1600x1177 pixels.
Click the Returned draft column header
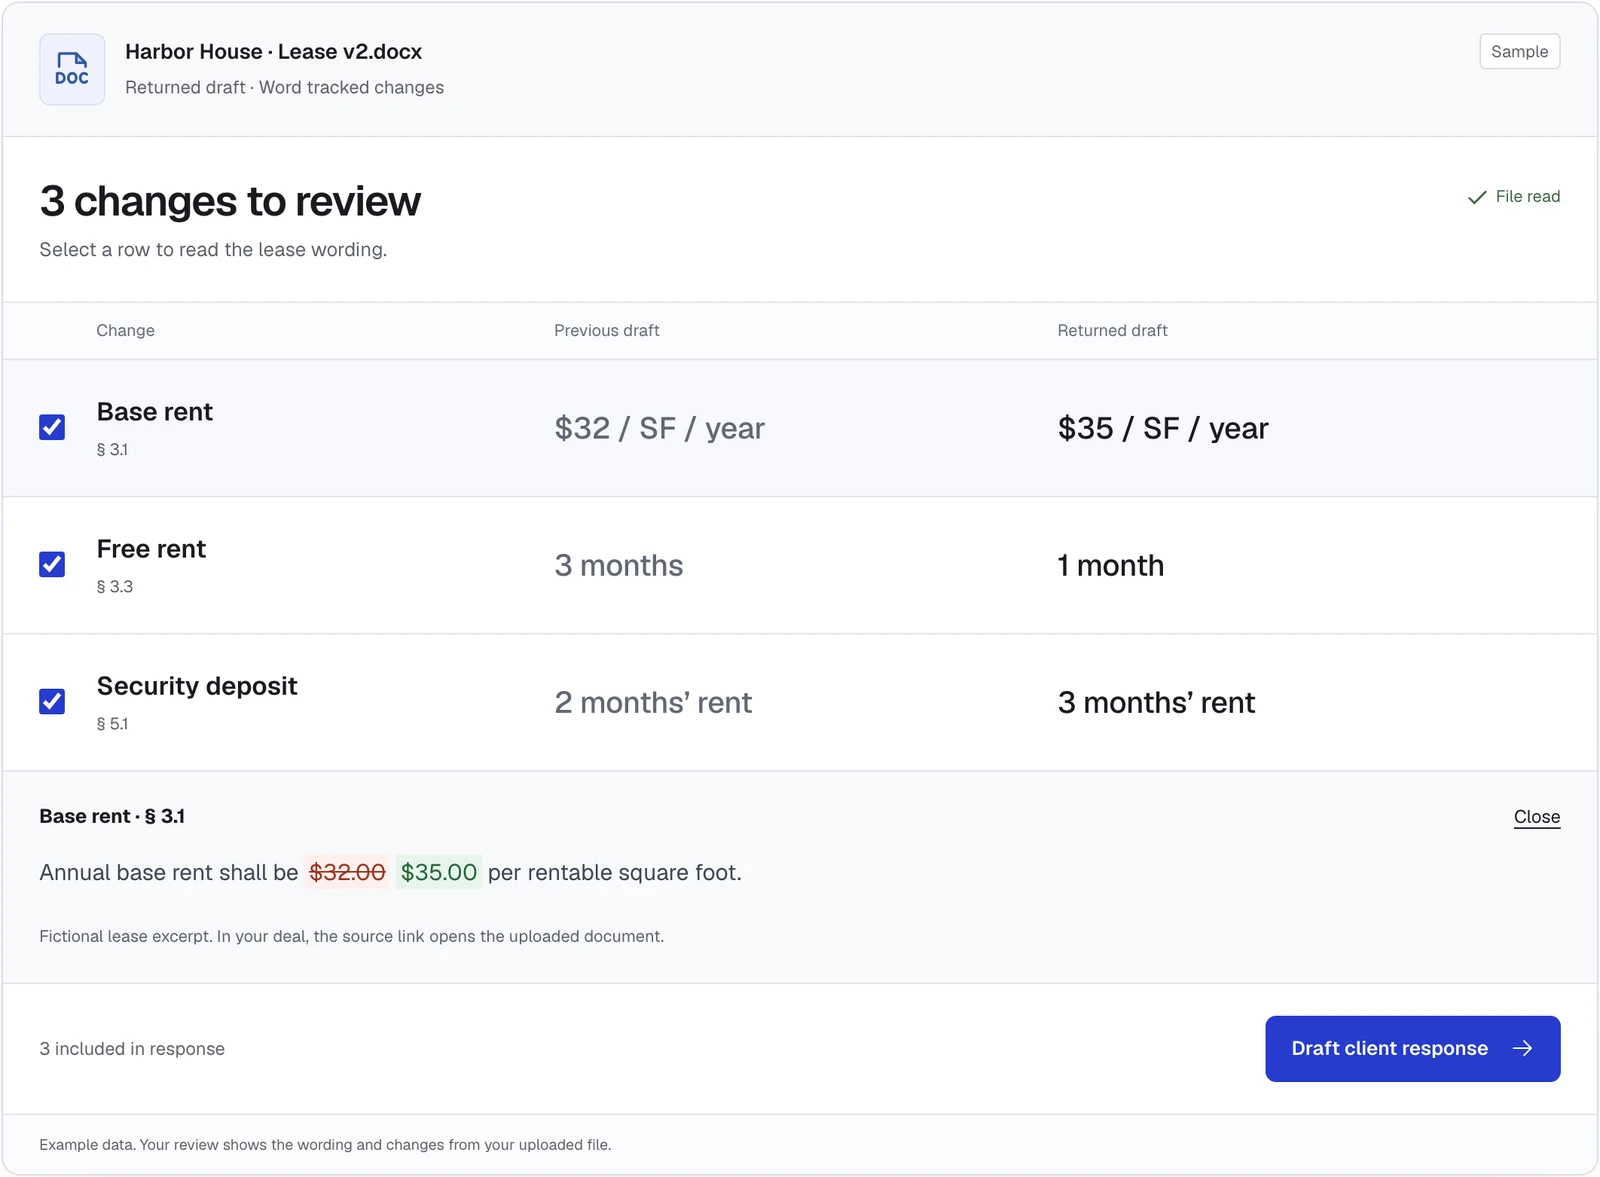[1112, 331]
